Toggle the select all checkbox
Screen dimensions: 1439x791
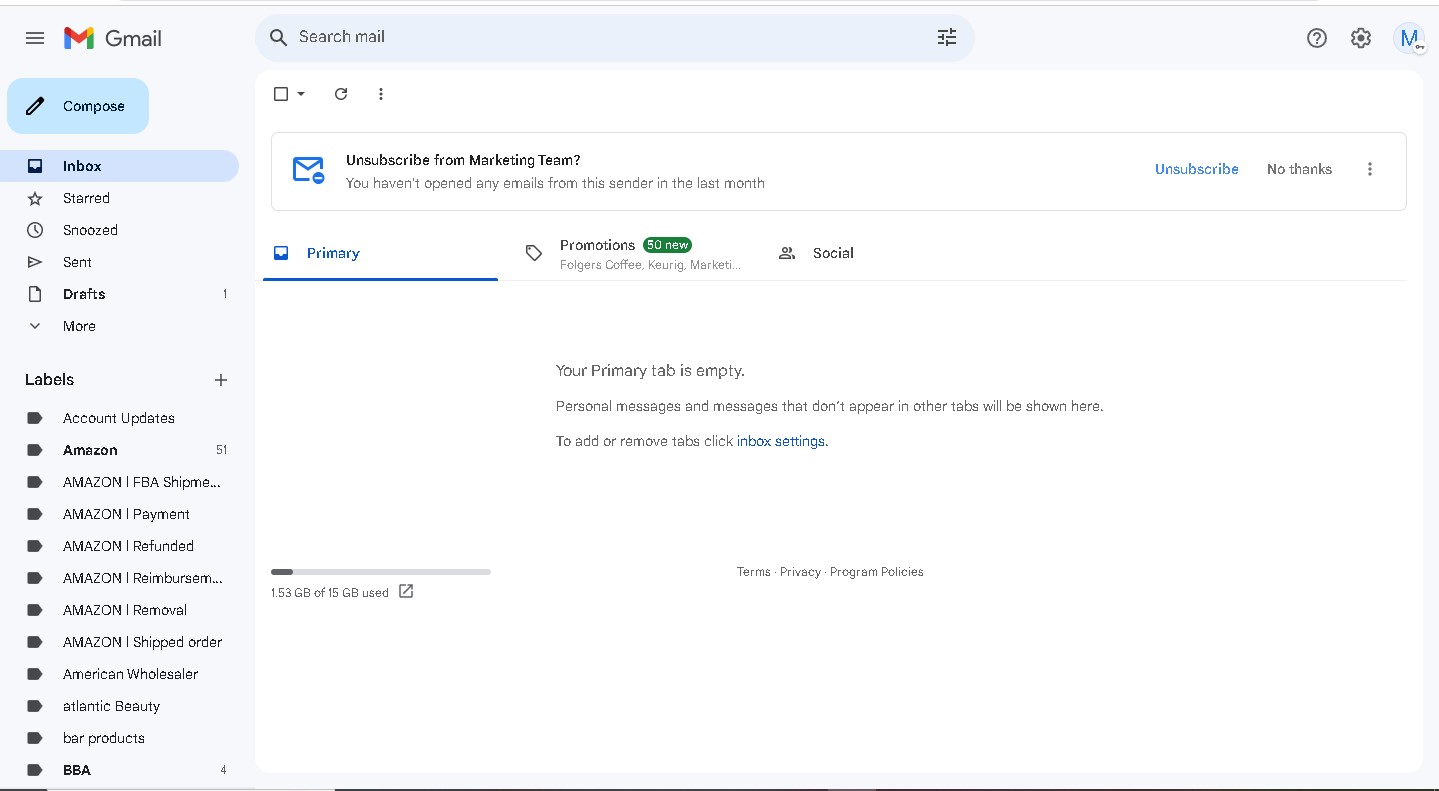pos(281,94)
